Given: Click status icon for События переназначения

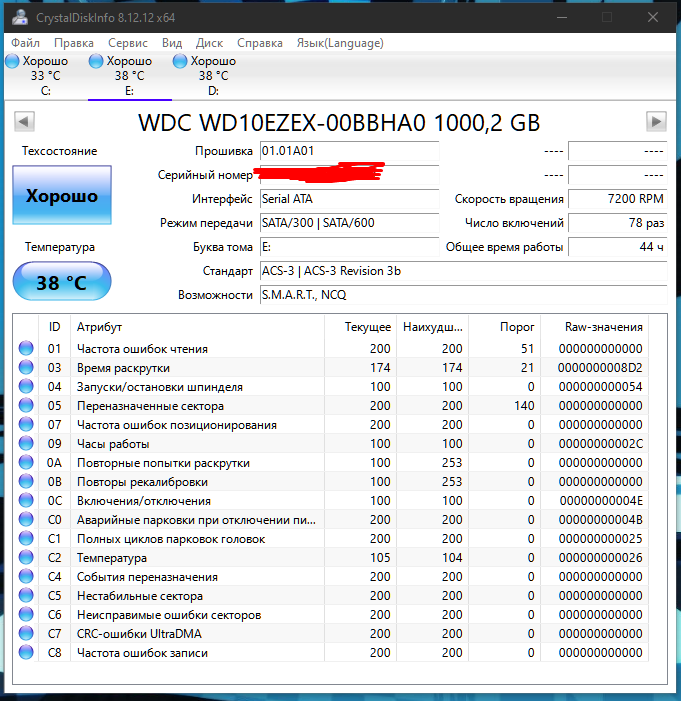Looking at the screenshot, I should [x=26, y=576].
